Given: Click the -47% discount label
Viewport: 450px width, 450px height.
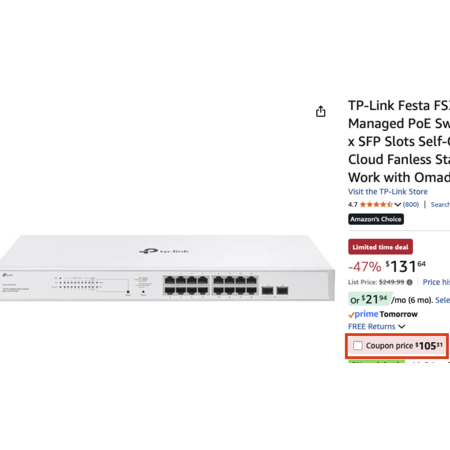Looking at the screenshot, I should click(x=365, y=267).
